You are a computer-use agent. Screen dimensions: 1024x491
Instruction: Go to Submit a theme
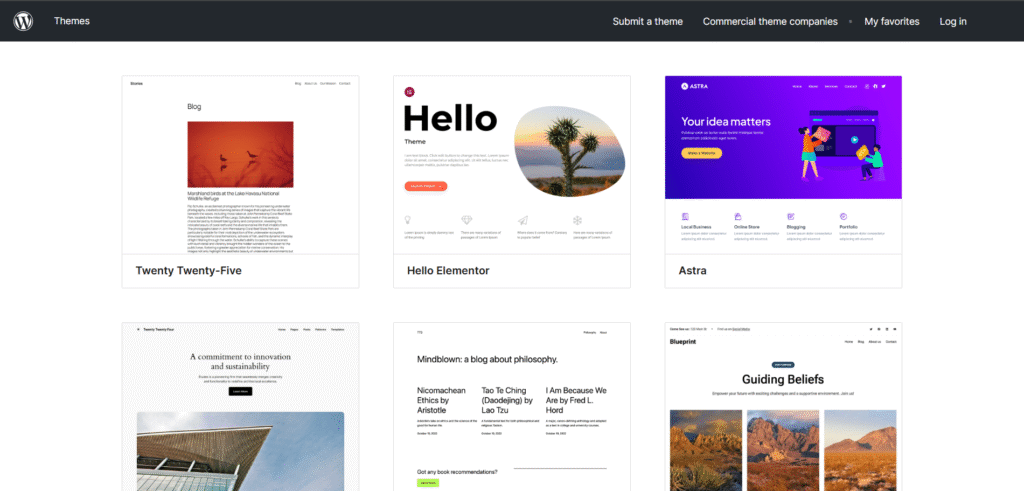(647, 21)
